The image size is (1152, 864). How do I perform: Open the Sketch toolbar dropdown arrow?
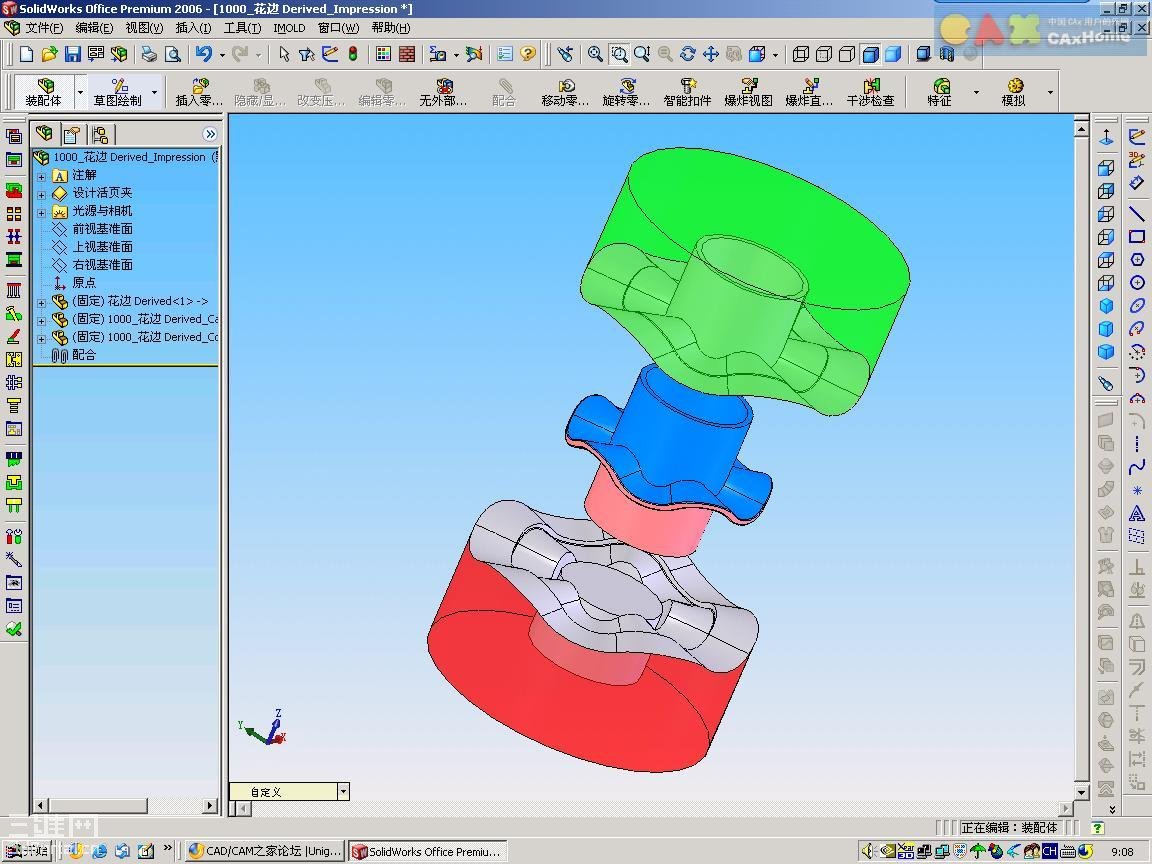(x=154, y=93)
